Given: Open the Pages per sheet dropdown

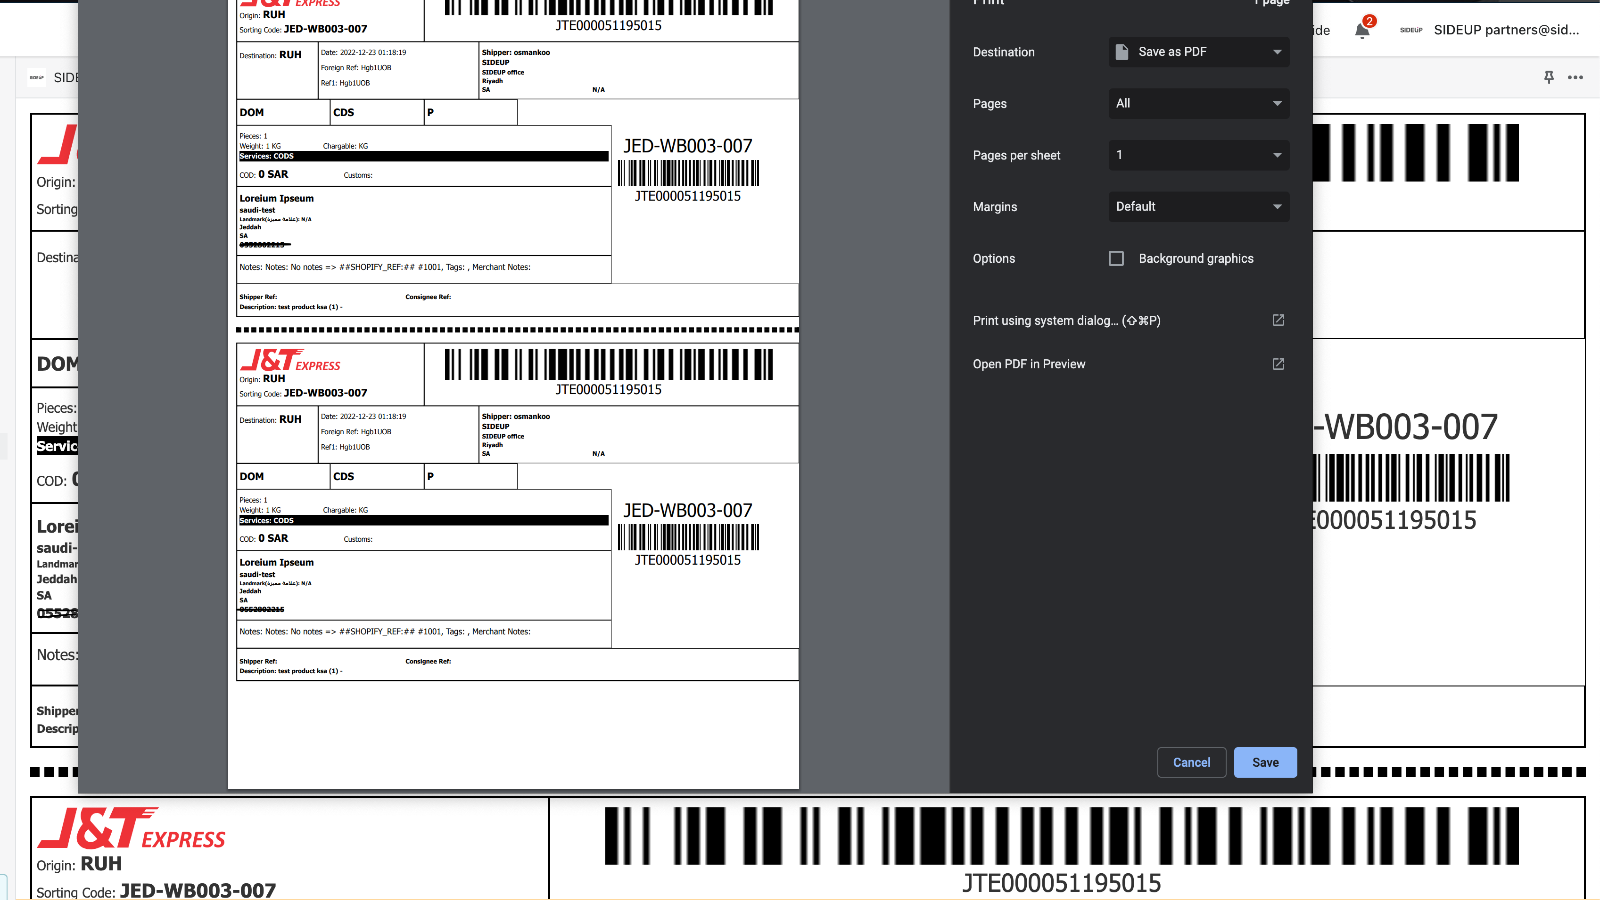Looking at the screenshot, I should (1199, 155).
